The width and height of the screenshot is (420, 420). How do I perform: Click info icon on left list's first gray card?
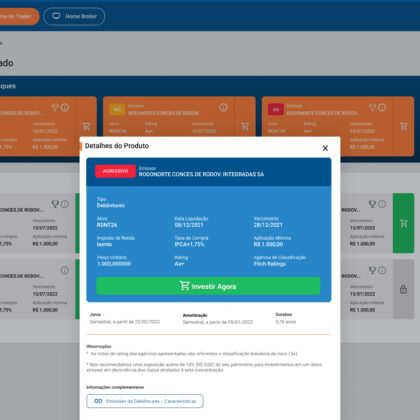[x=65, y=204]
